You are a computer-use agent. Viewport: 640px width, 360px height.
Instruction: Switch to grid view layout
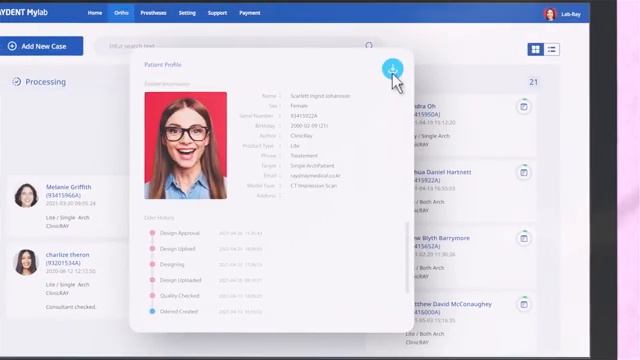(x=536, y=49)
